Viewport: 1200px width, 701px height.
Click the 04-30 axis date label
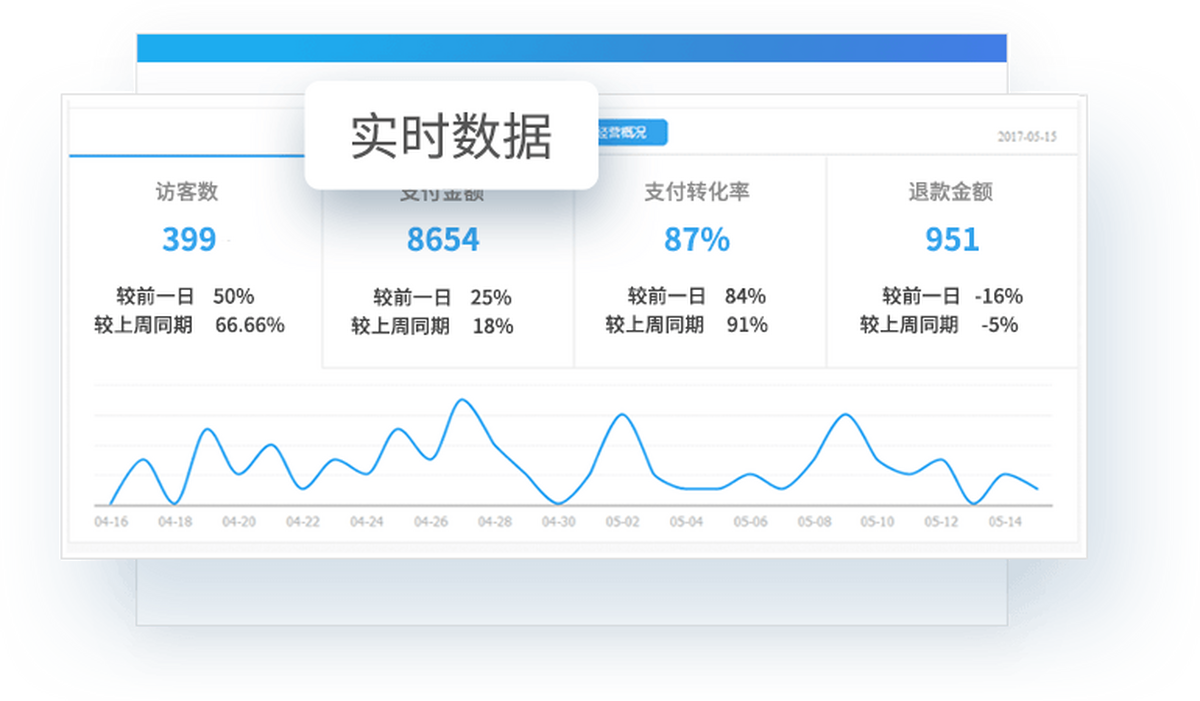pyautogui.click(x=558, y=522)
